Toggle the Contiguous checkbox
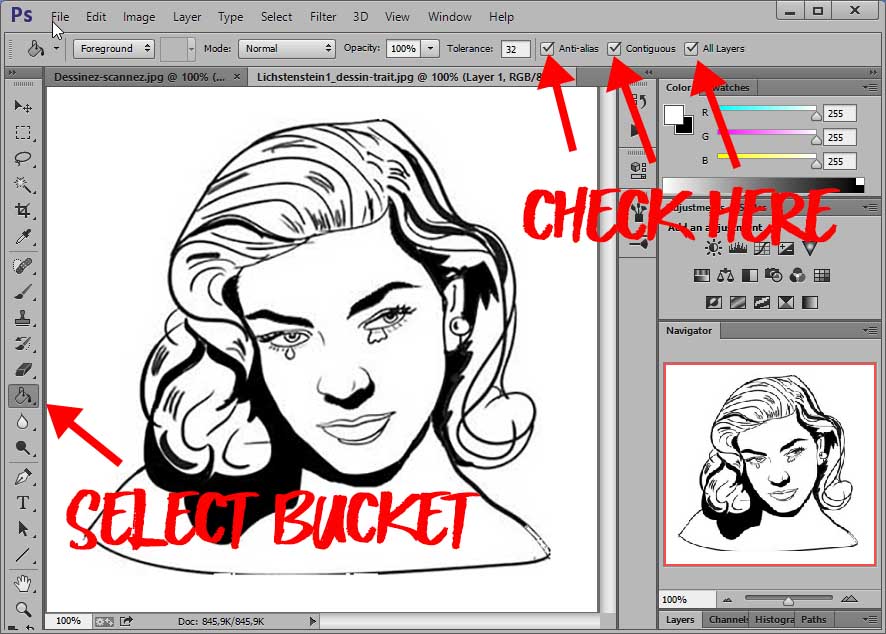886x634 pixels. click(x=614, y=49)
